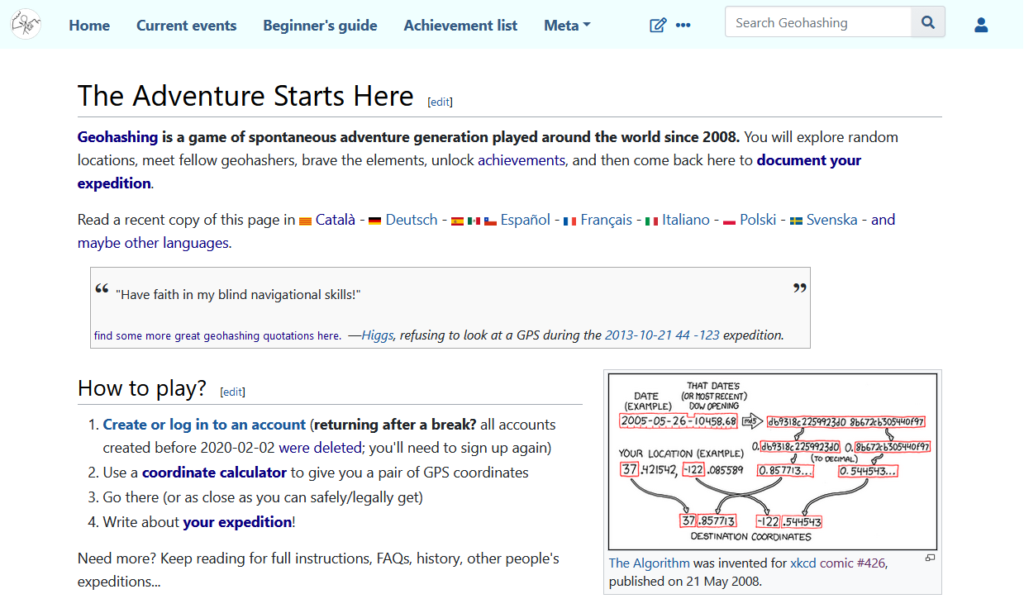Click the French flag beside Français

[568, 219]
